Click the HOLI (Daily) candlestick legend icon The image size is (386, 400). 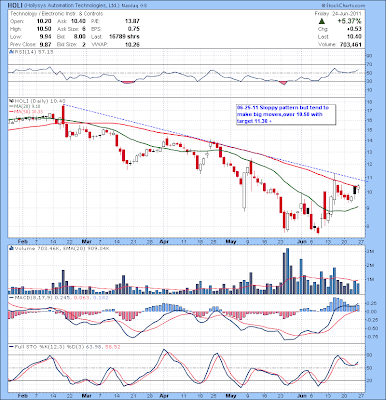point(10,101)
